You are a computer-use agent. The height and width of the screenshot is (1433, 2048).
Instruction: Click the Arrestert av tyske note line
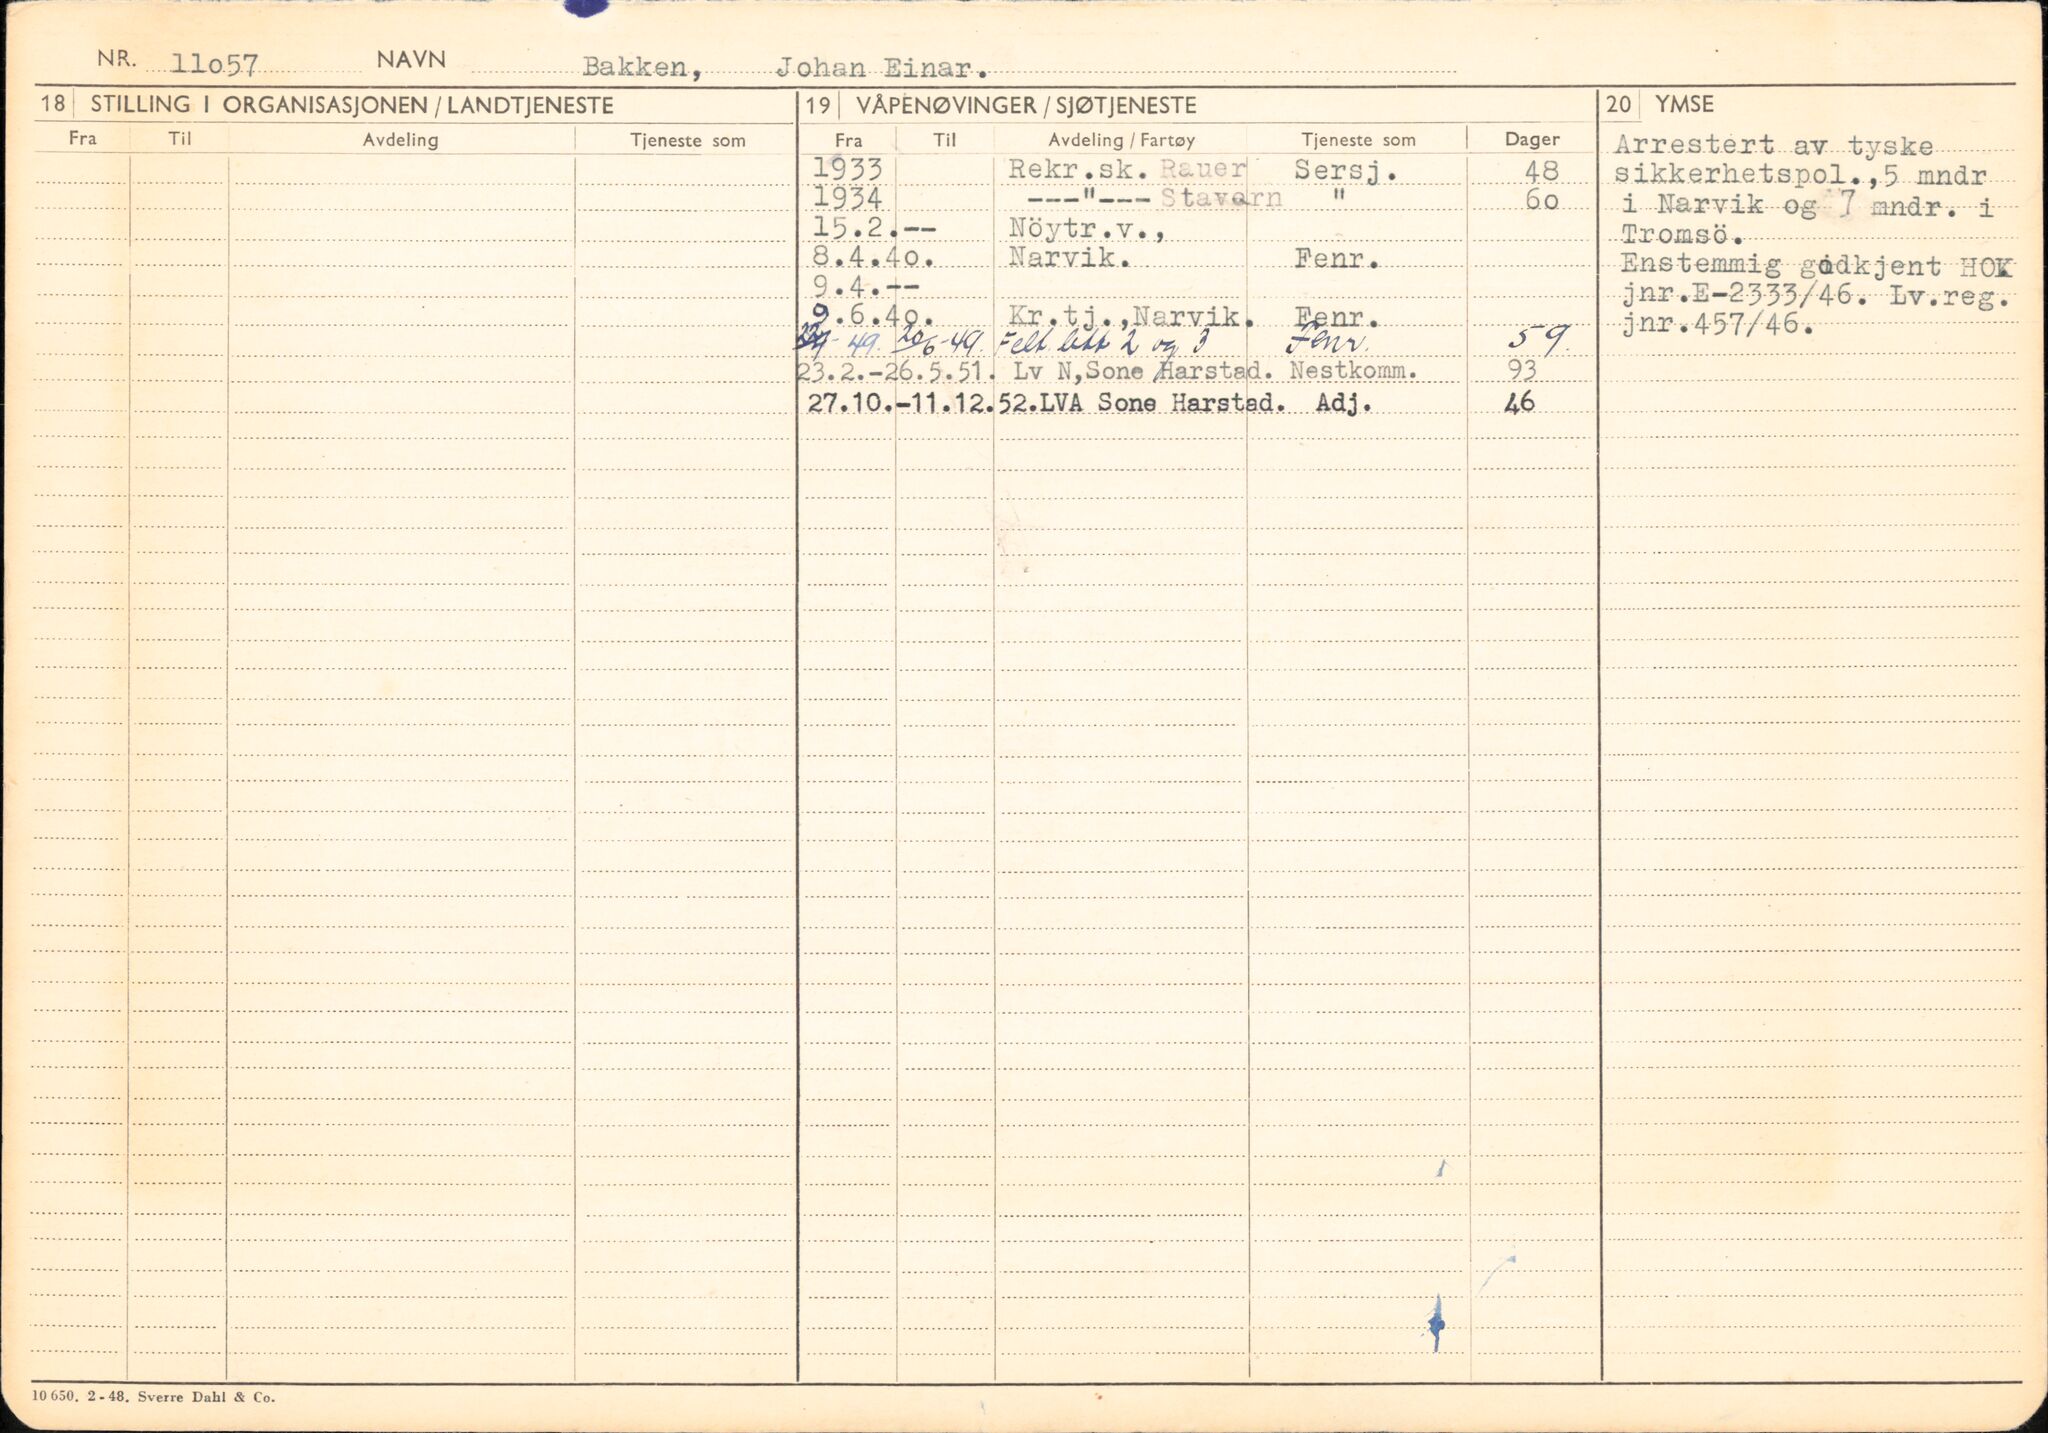coord(1773,147)
